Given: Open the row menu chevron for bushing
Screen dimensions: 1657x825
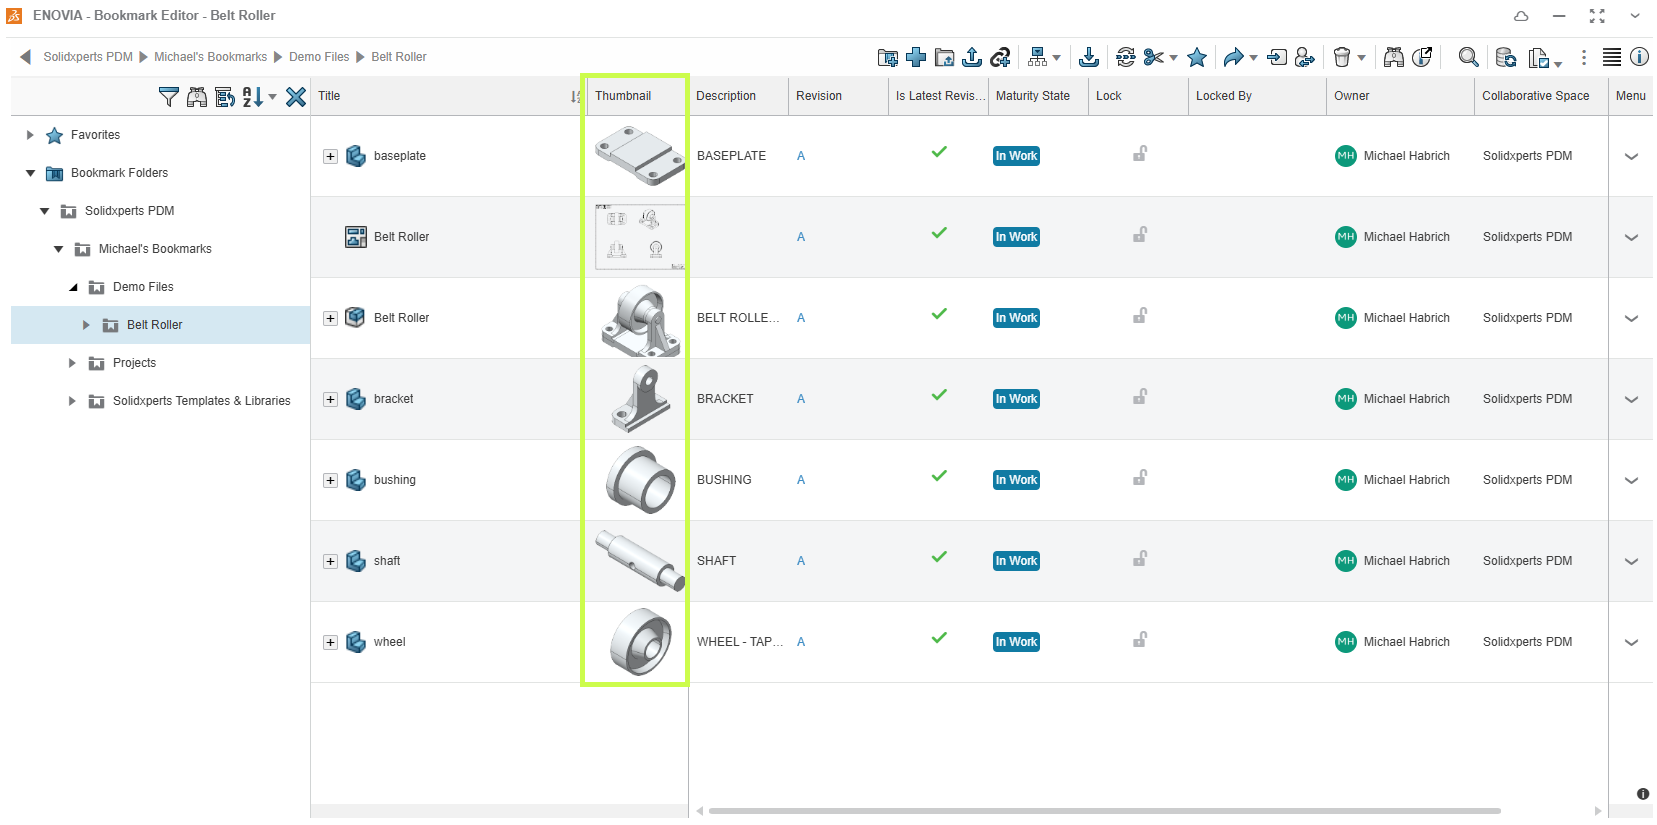Looking at the screenshot, I should (x=1631, y=481).
